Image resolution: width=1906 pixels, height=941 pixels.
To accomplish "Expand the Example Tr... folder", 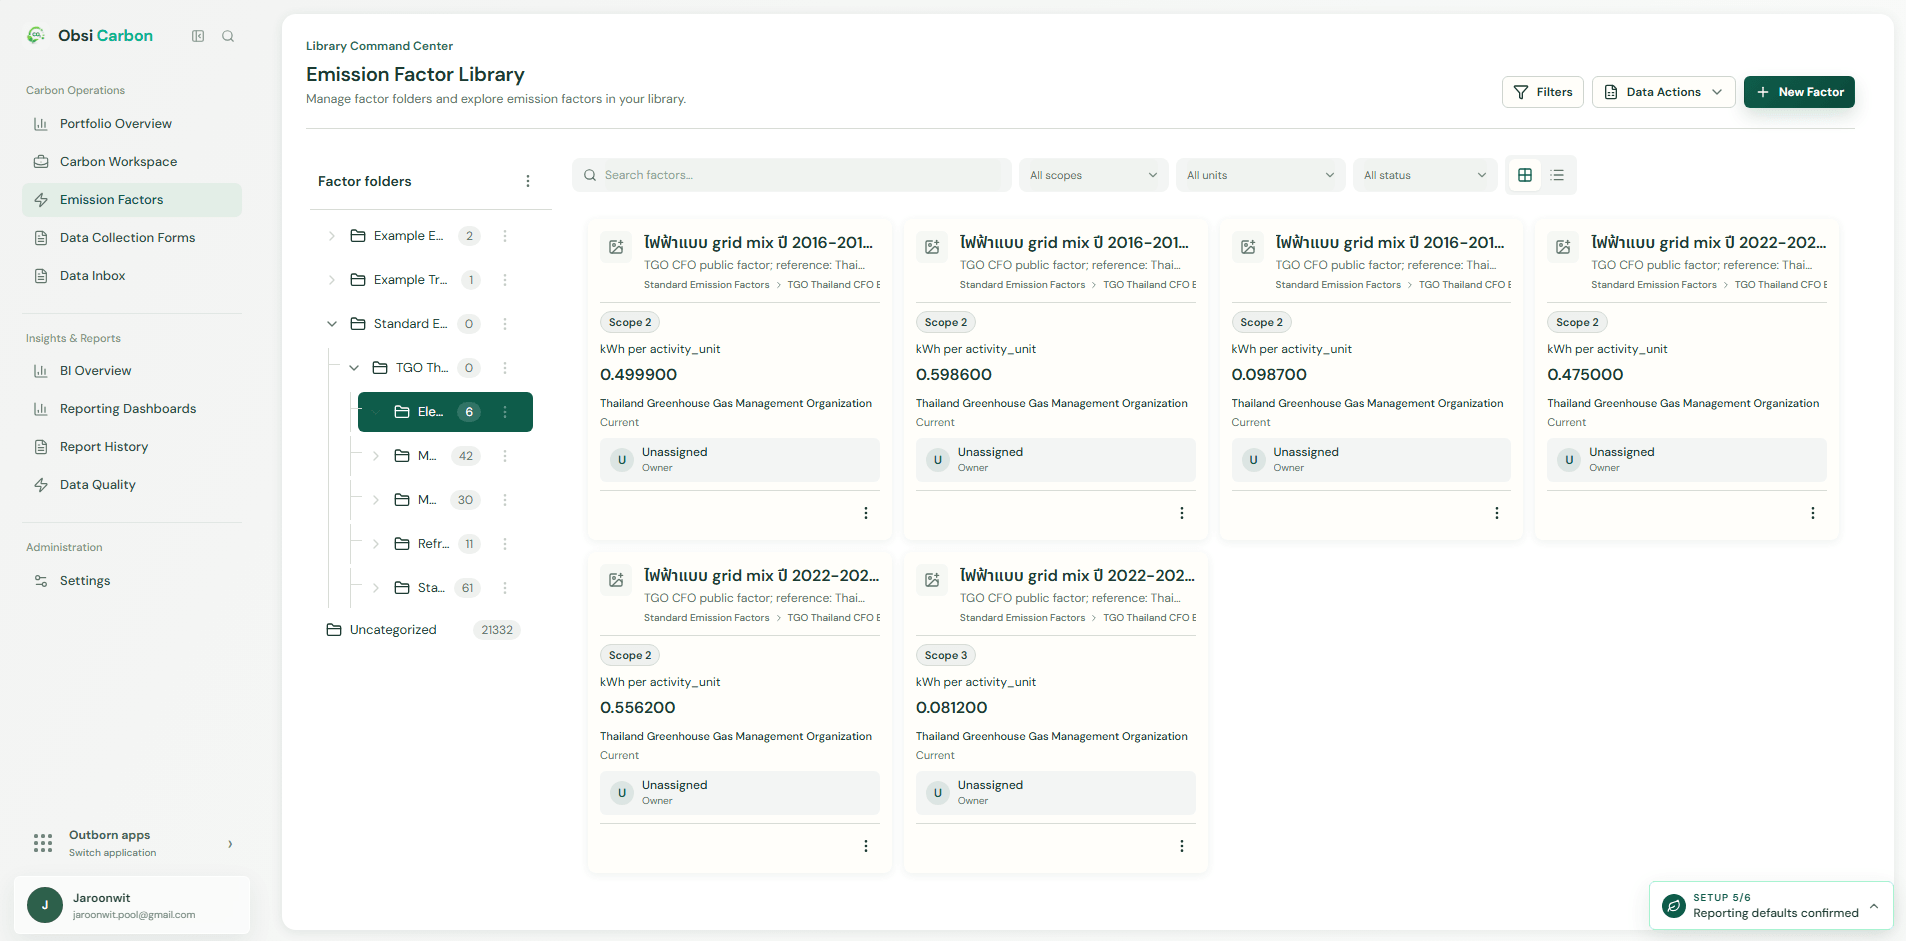I will [332, 280].
